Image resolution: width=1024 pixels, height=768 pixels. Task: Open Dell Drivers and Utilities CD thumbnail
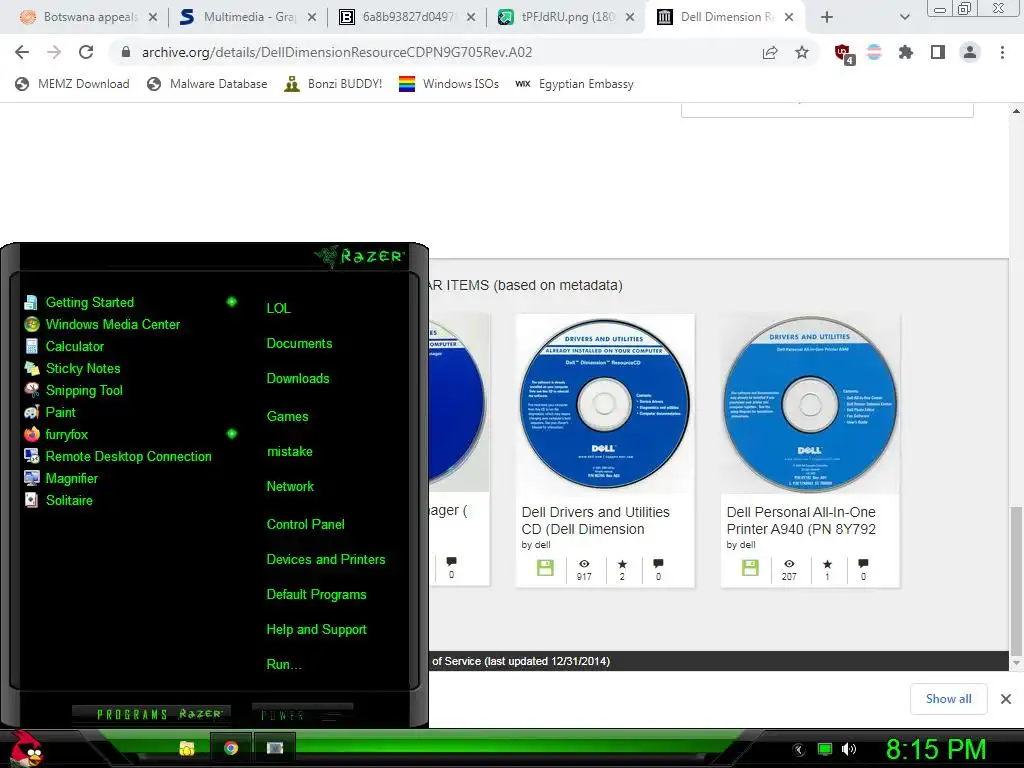[x=605, y=404]
